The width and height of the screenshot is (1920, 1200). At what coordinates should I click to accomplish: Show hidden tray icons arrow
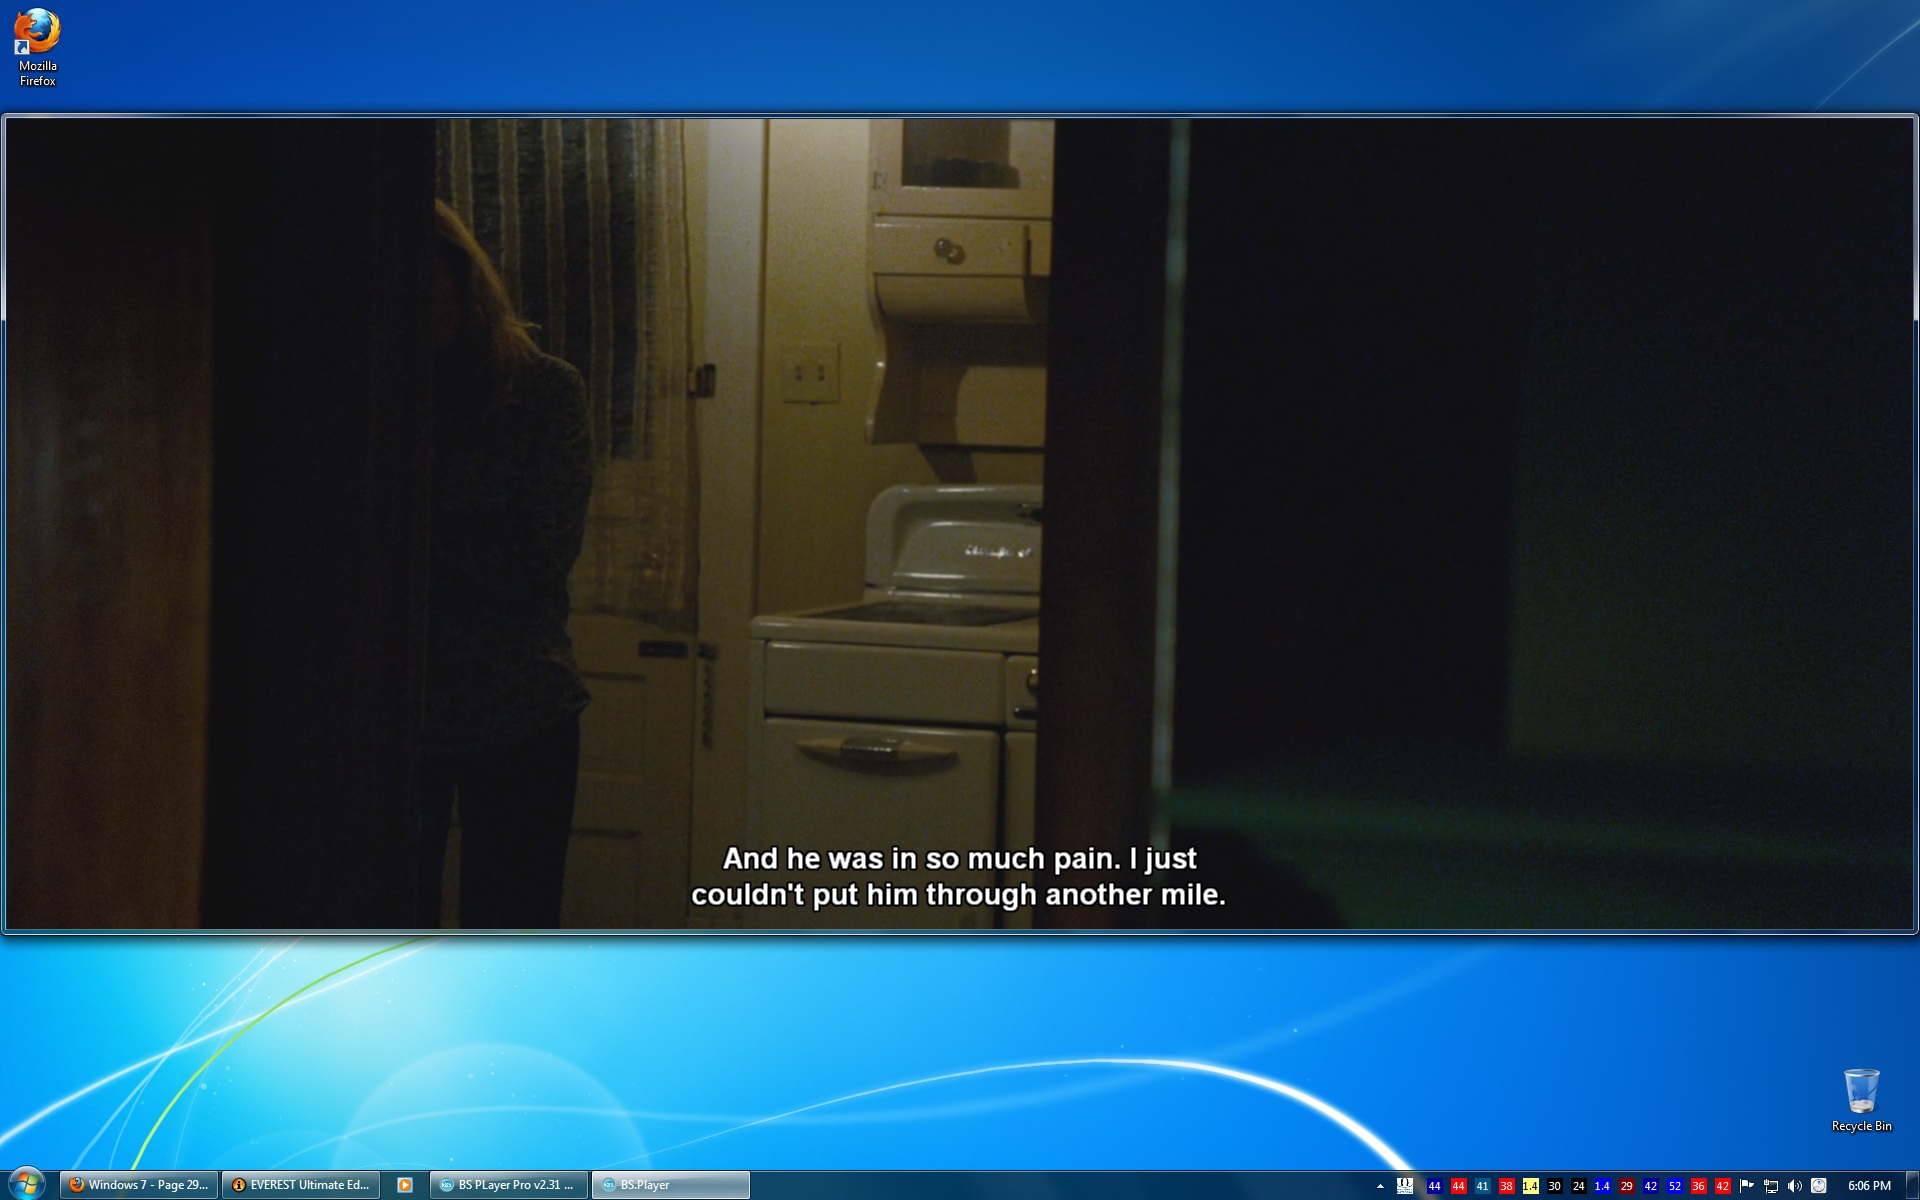click(x=1380, y=1186)
